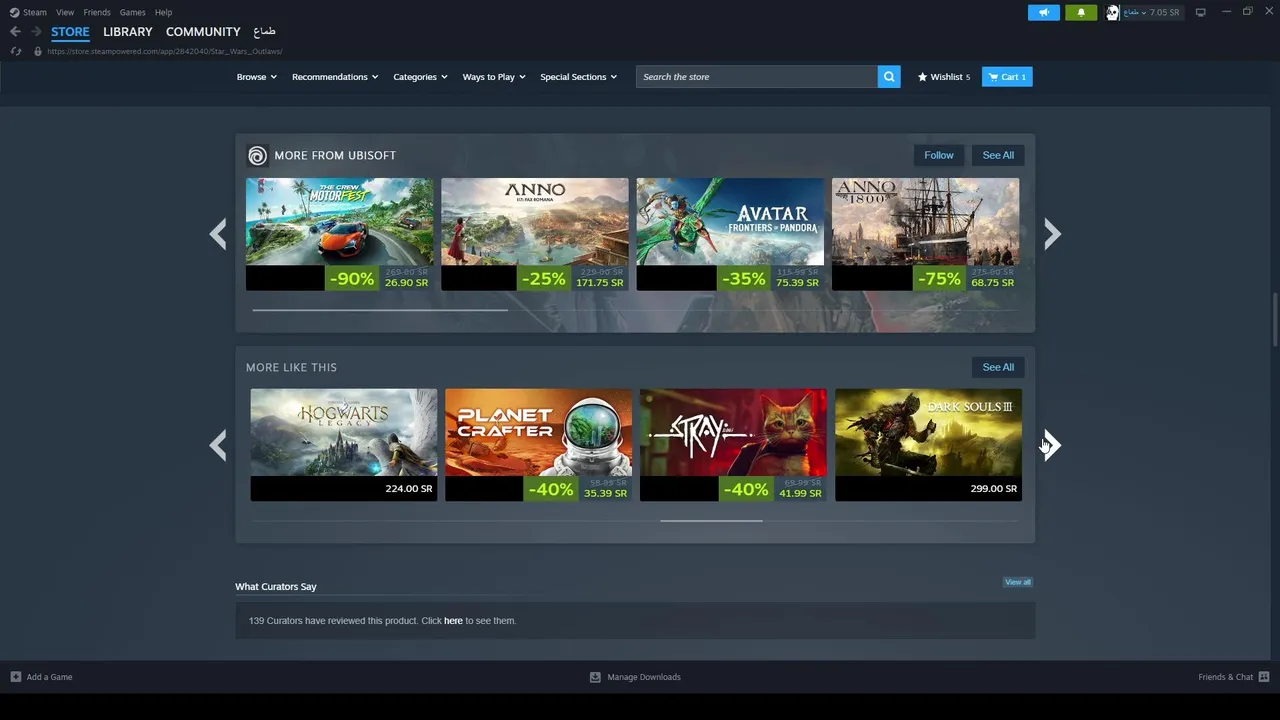Click the 26.90 SR Motorfest price
Screen dimensions: 1280x720
(x=406, y=283)
